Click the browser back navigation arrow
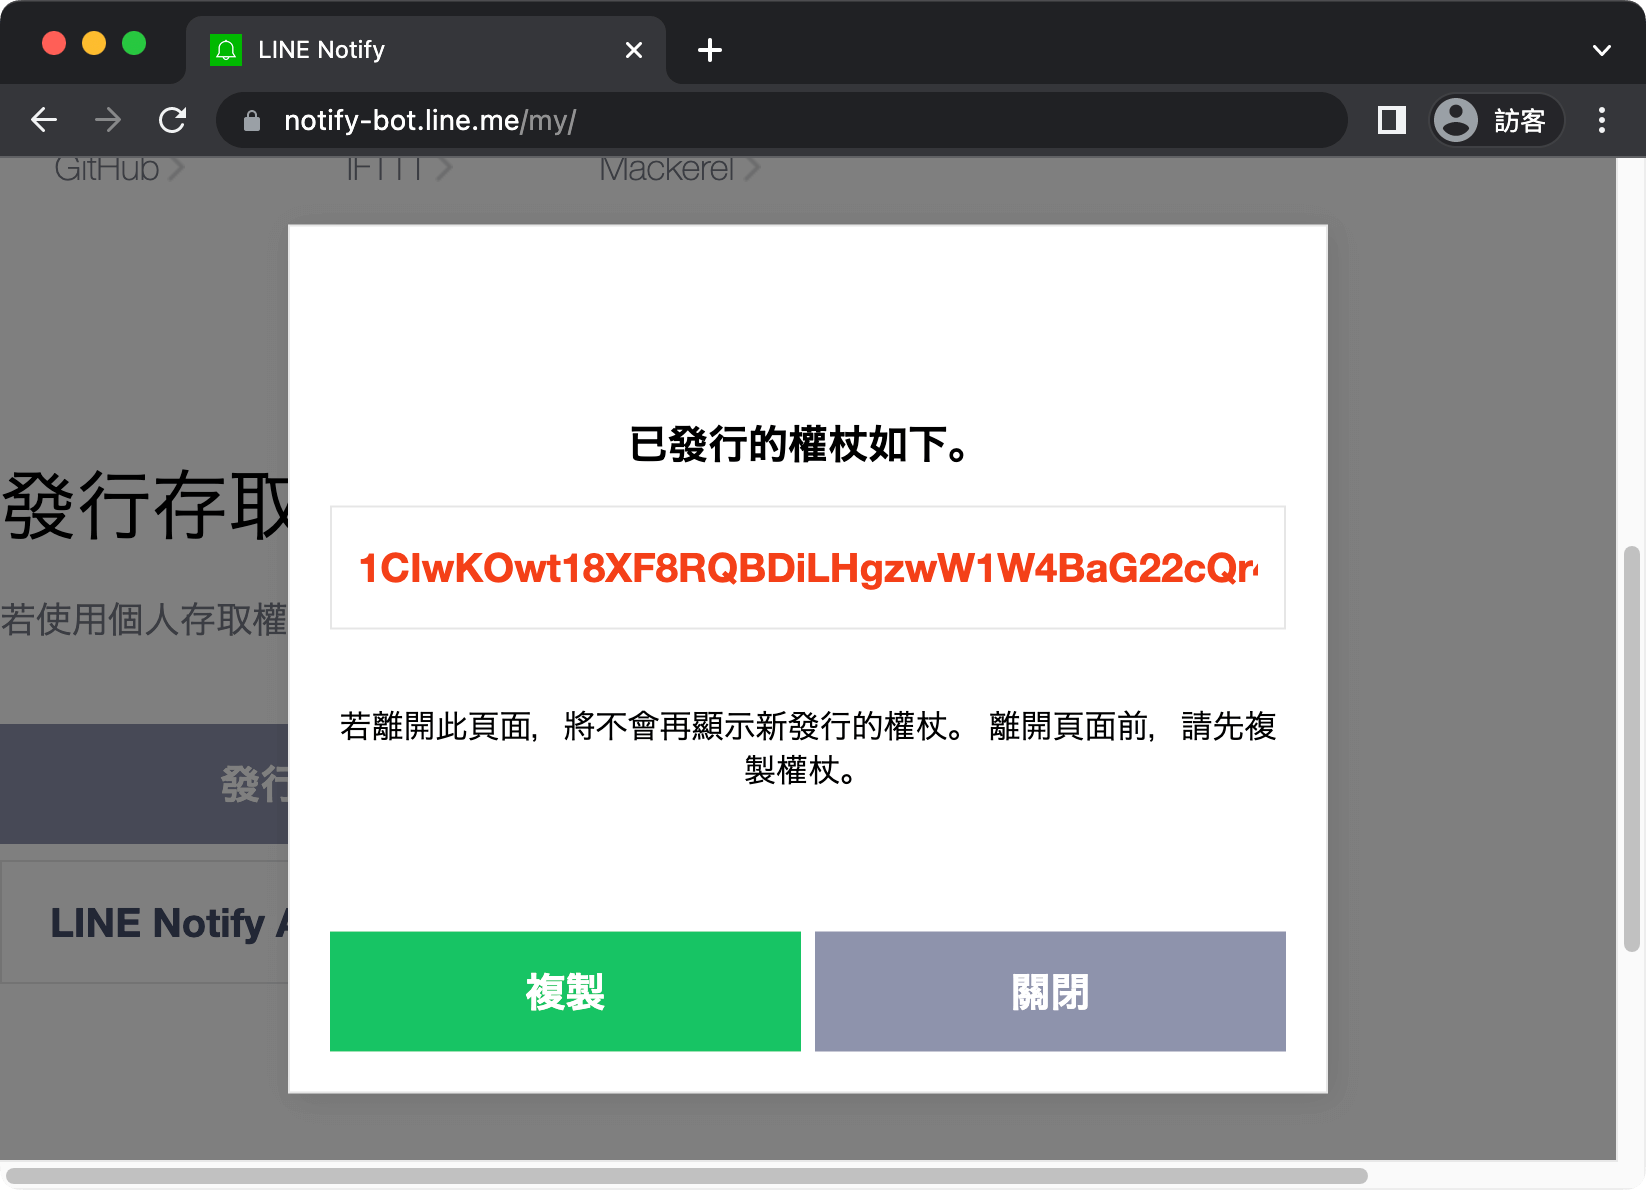This screenshot has height=1190, width=1646. [x=44, y=120]
